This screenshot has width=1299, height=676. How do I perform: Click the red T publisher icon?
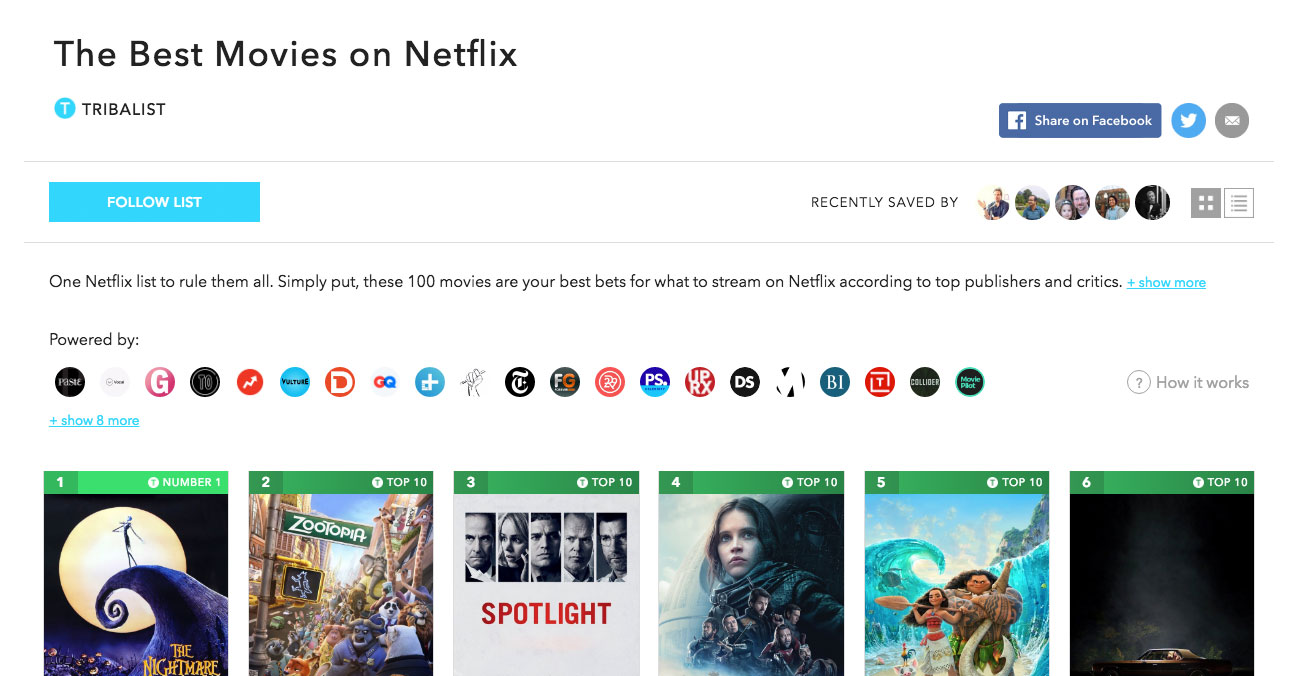click(x=880, y=382)
